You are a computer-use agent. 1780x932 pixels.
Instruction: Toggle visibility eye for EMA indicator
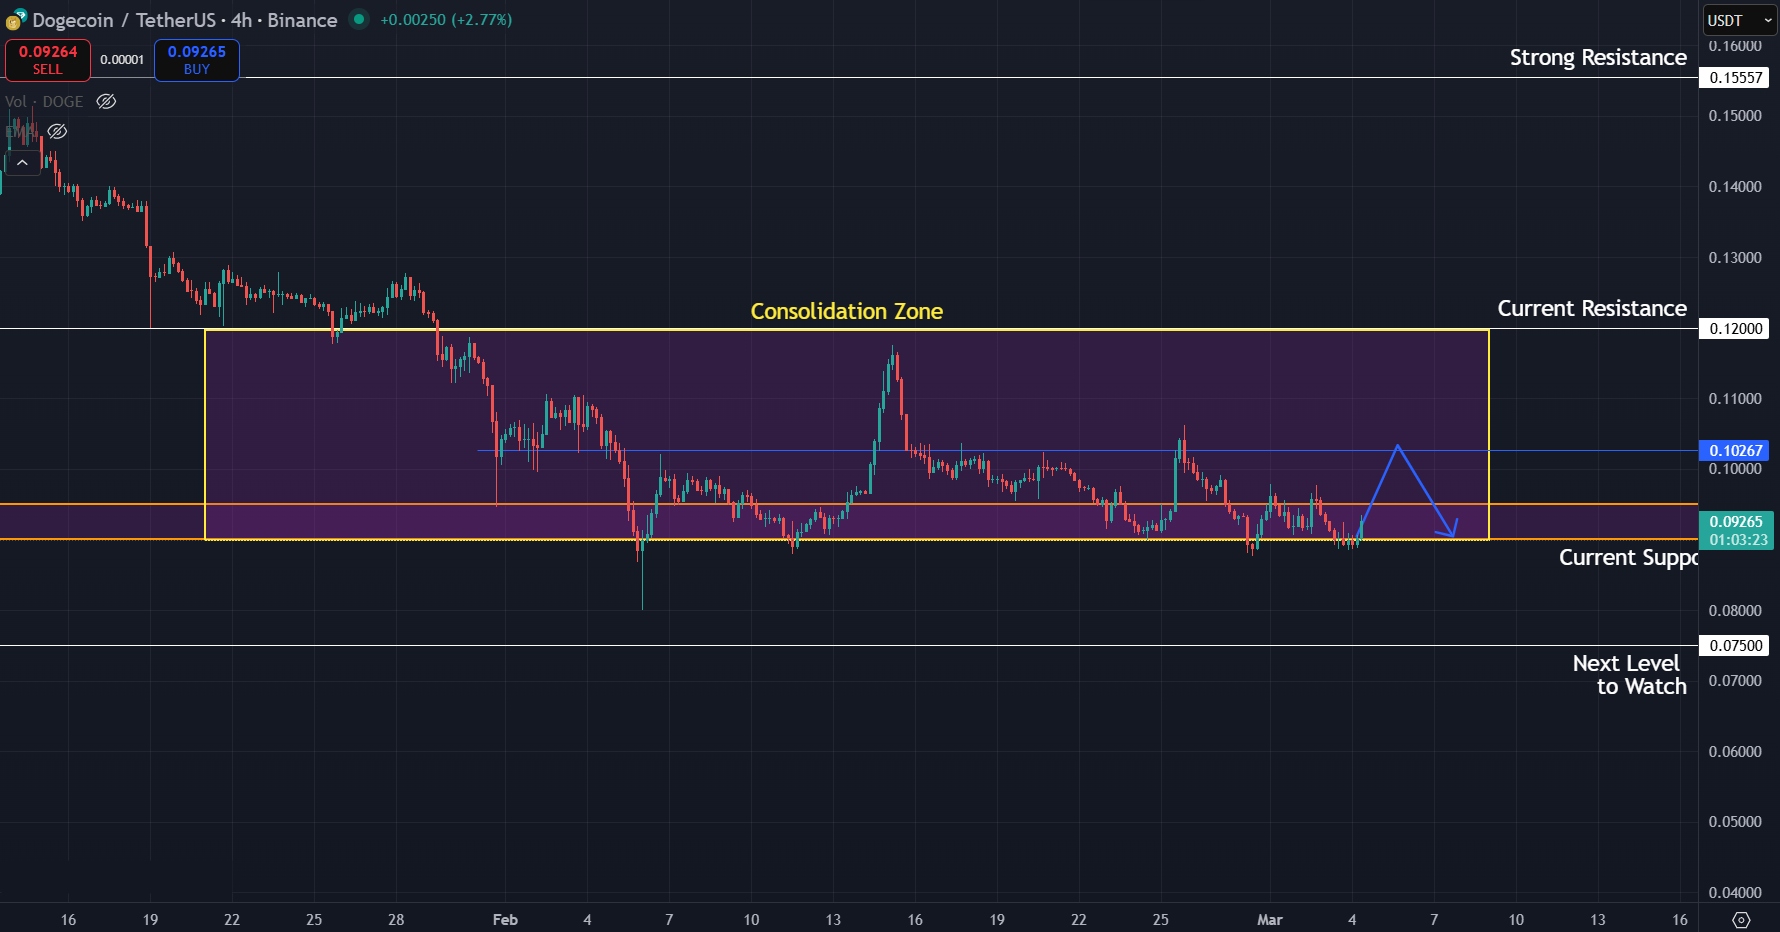tap(58, 131)
